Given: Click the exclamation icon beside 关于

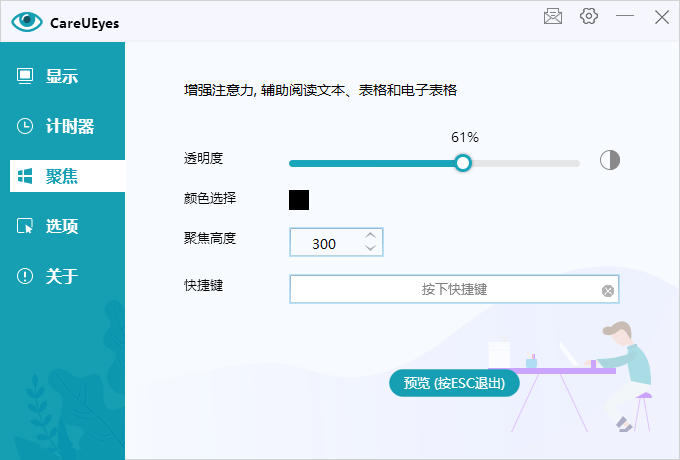Looking at the screenshot, I should click(25, 276).
